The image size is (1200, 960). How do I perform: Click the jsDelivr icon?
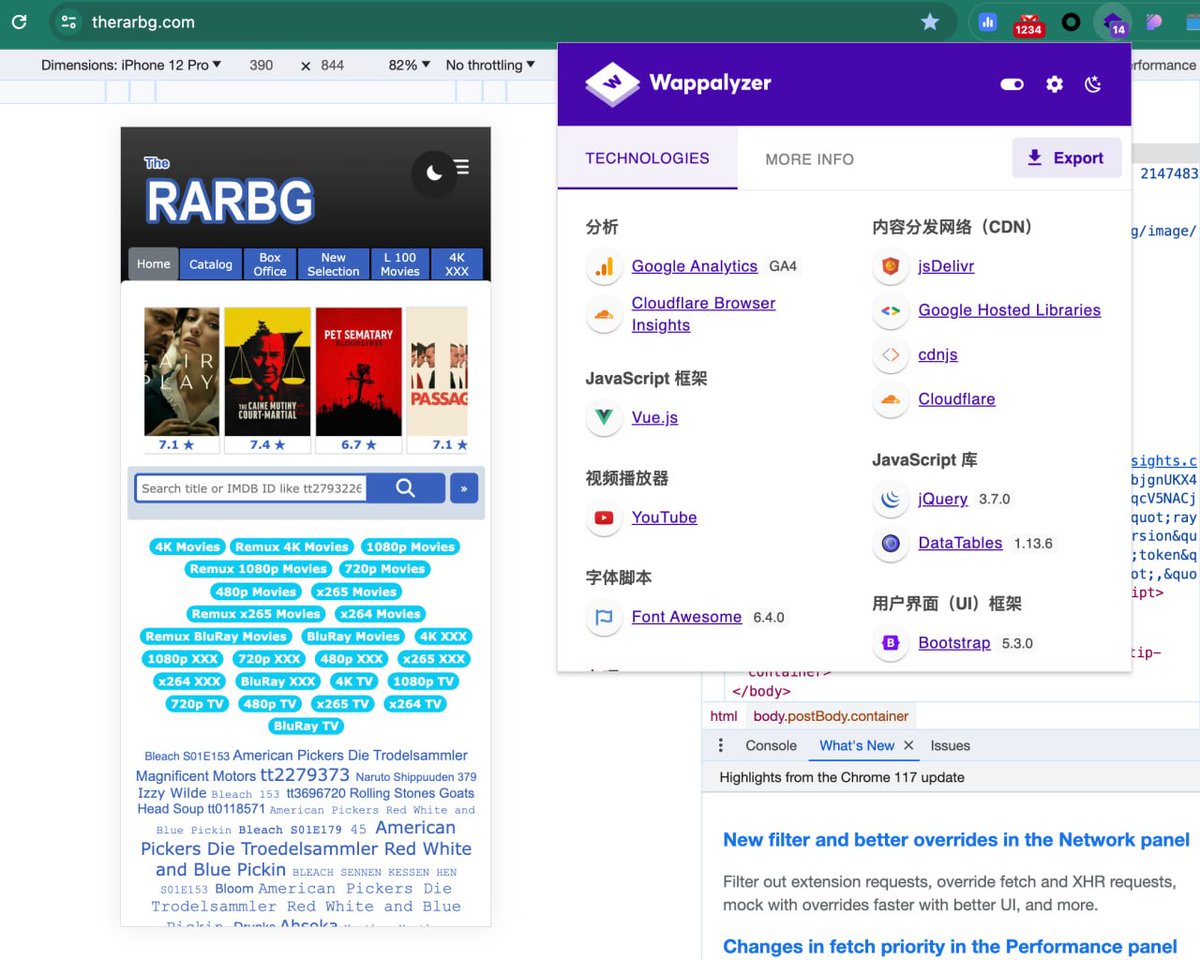tap(890, 267)
